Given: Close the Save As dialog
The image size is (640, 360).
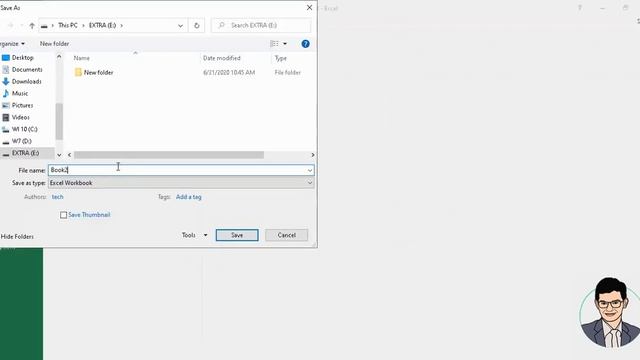Looking at the screenshot, I should pyautogui.click(x=309, y=8).
